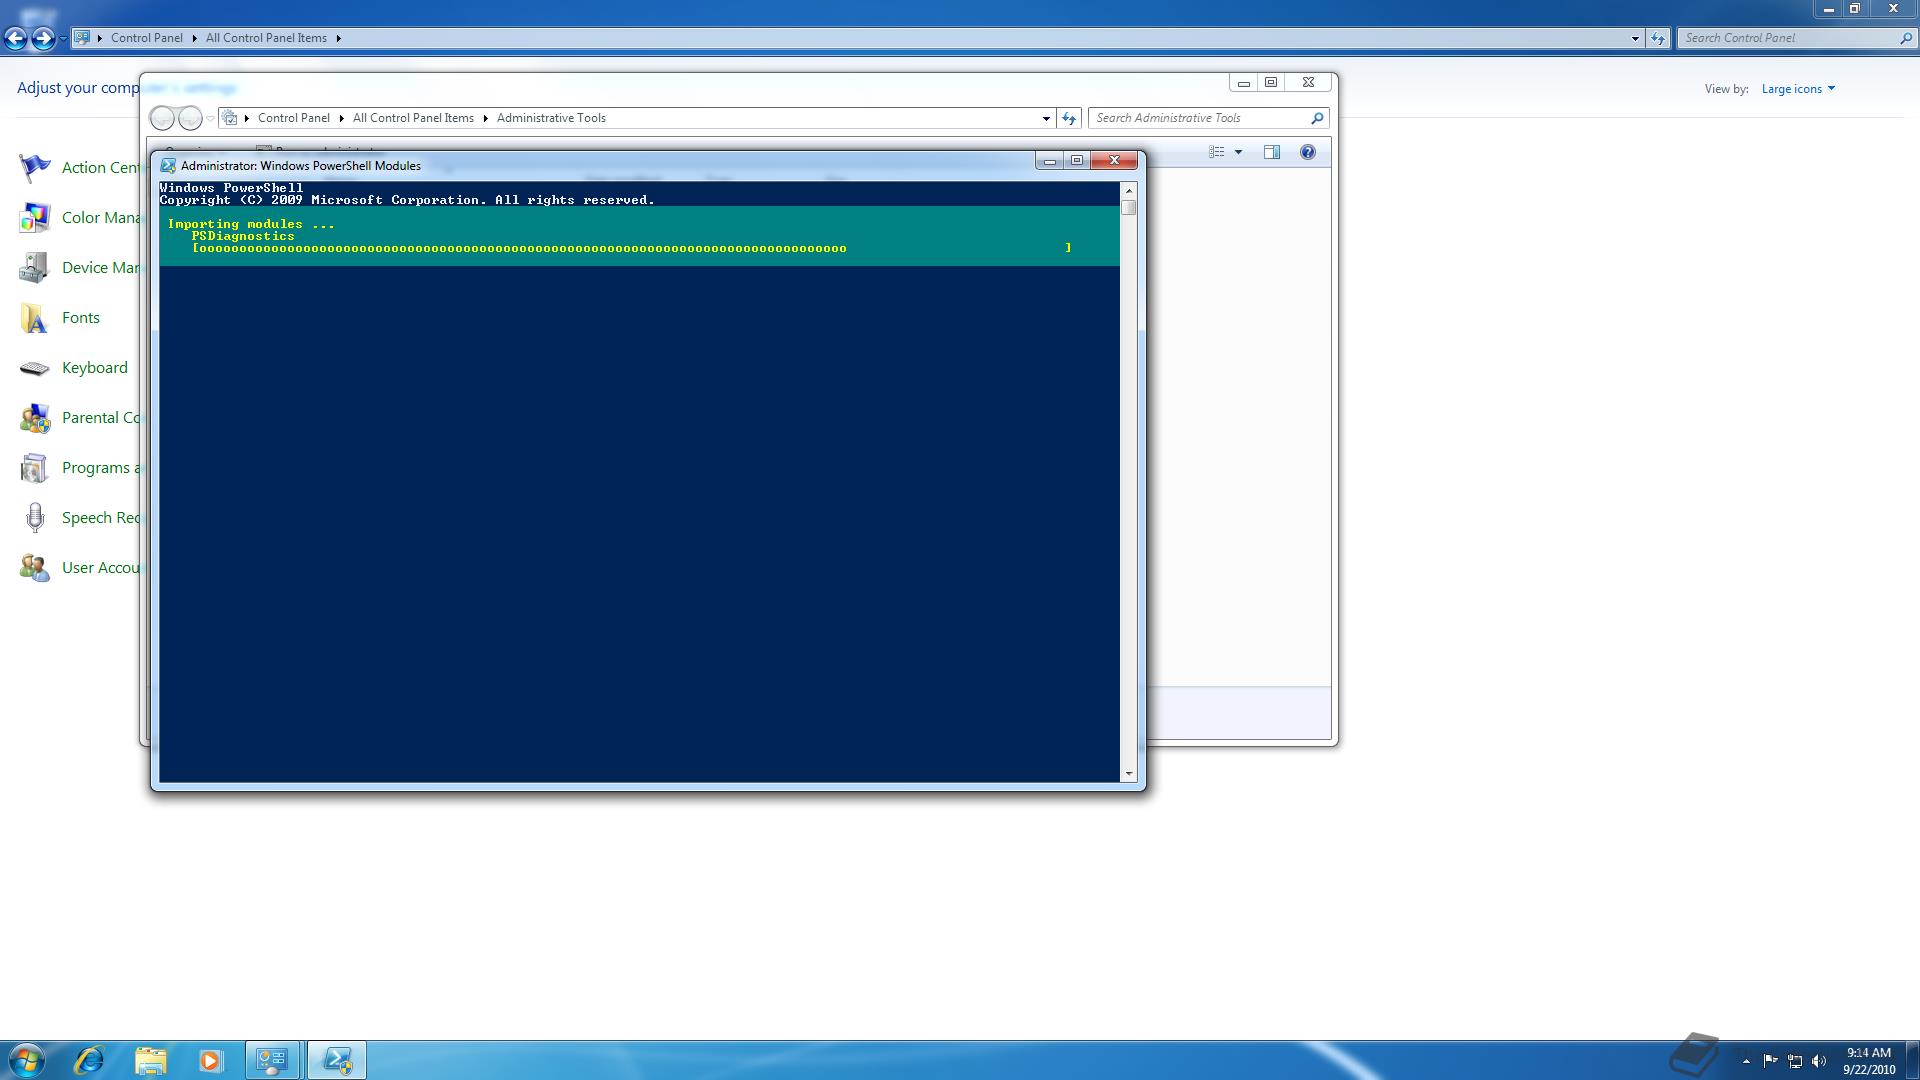
Task: Open the Programs and Features icon
Action: tap(35, 468)
